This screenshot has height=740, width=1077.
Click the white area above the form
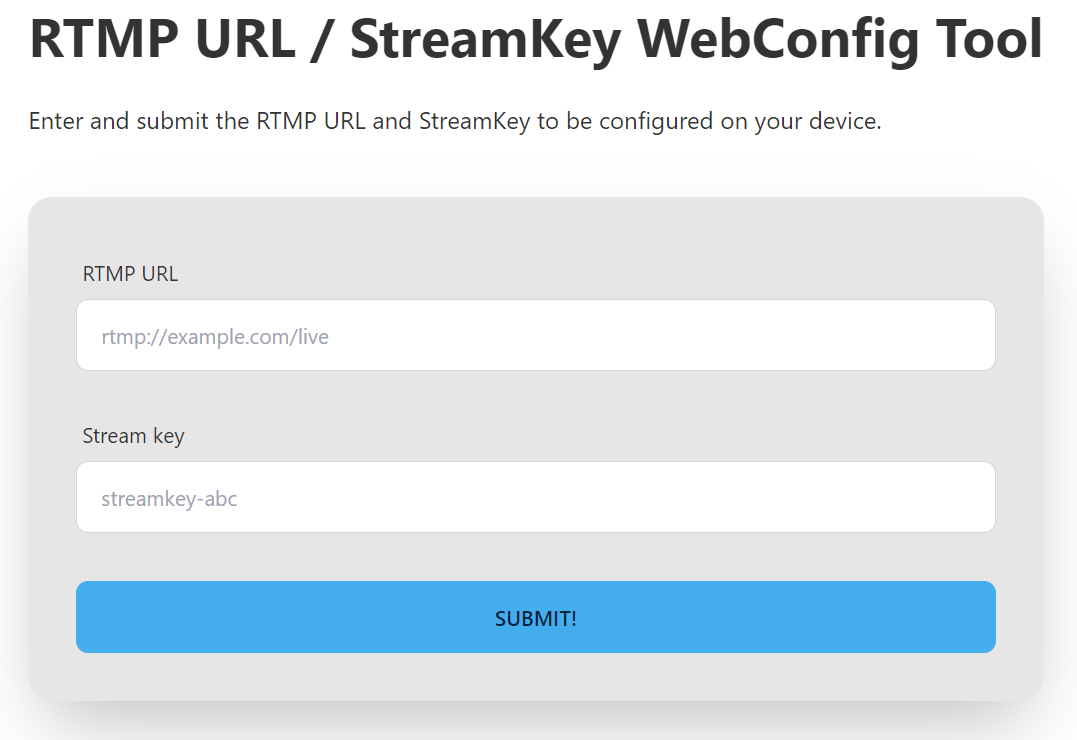(536, 170)
